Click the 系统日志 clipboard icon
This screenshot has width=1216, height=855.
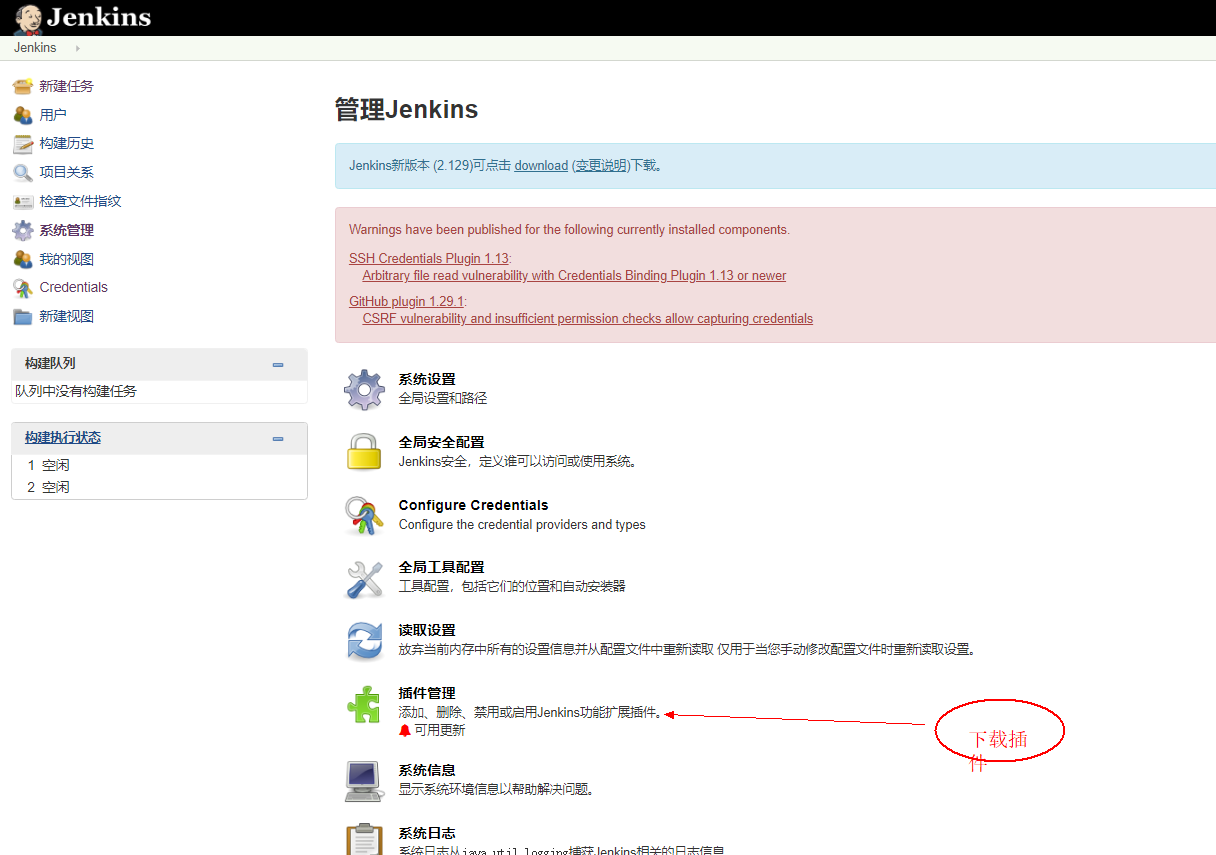pyautogui.click(x=364, y=839)
